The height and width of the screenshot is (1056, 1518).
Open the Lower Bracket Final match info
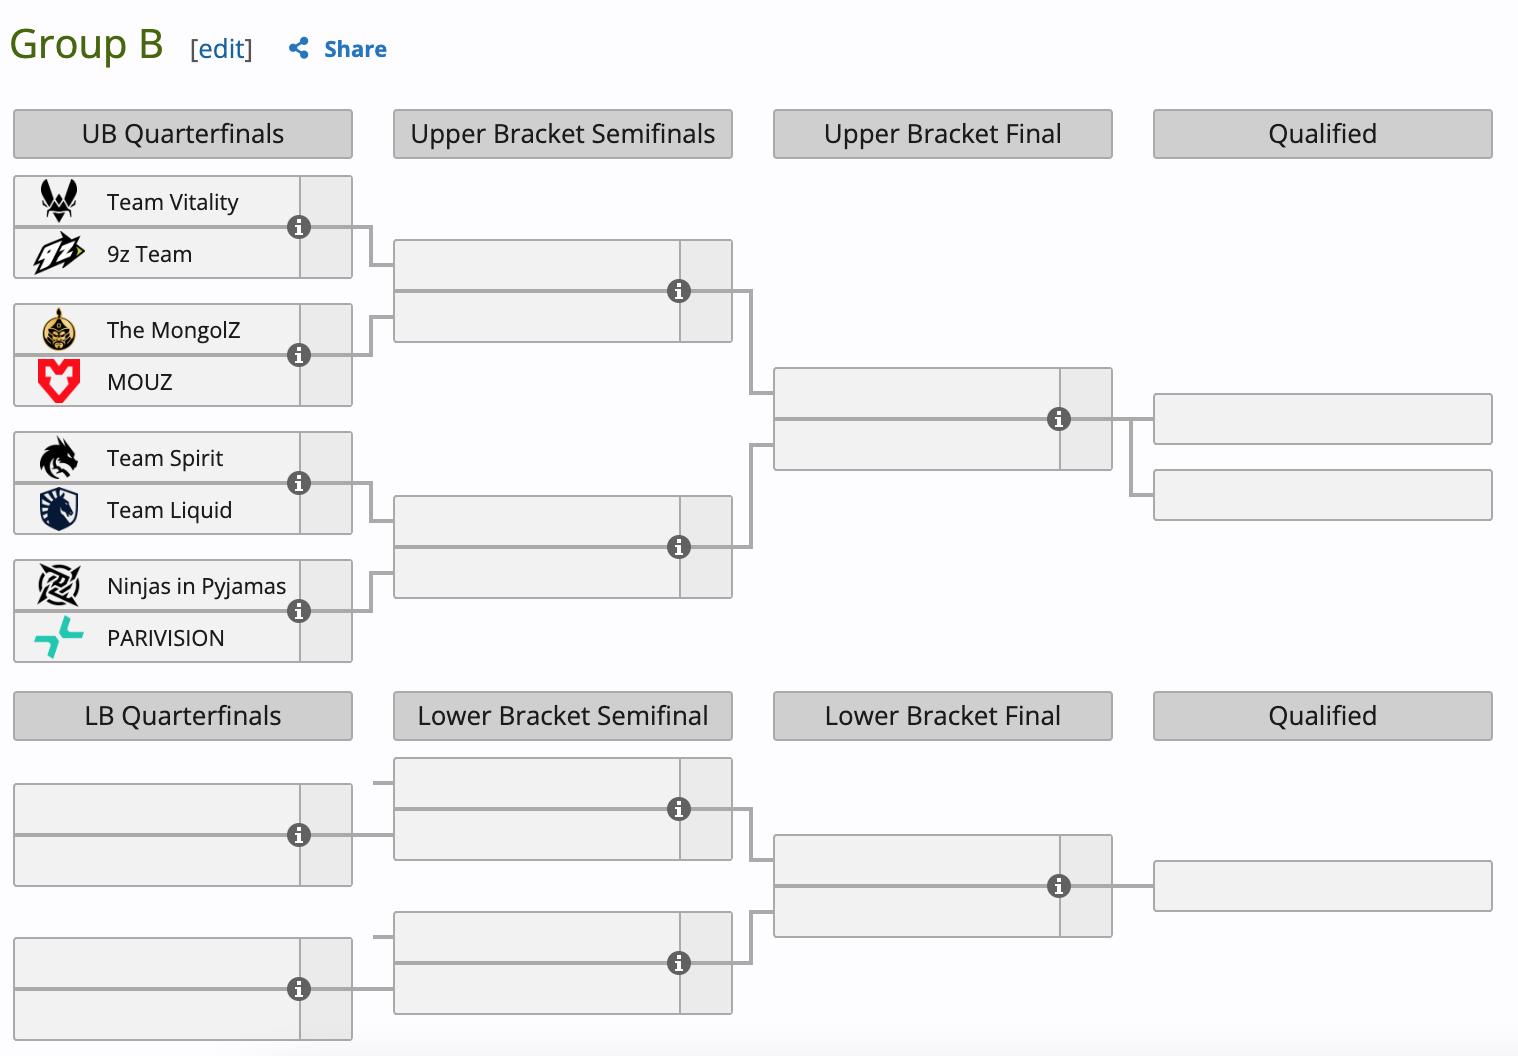(x=1059, y=886)
